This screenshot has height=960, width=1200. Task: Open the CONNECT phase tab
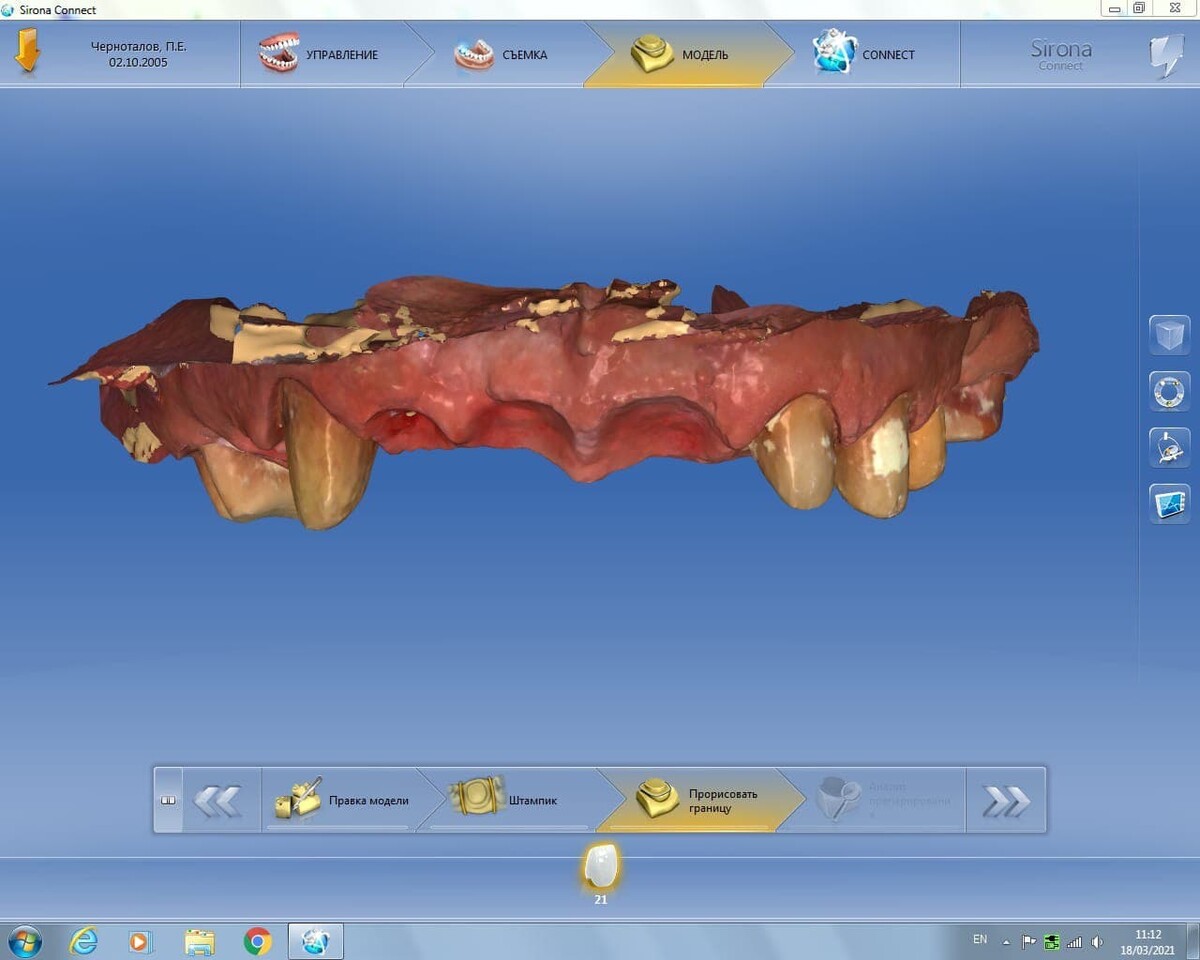pos(865,55)
